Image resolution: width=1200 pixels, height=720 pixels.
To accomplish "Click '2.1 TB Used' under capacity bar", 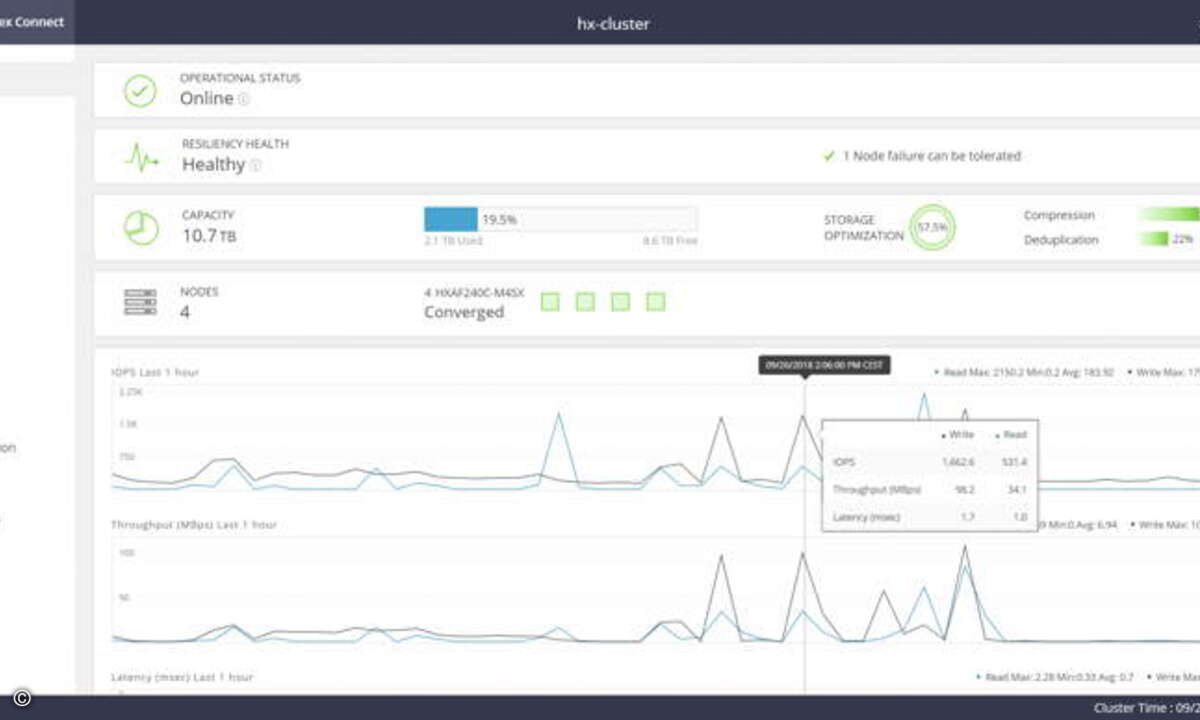I will (x=454, y=241).
